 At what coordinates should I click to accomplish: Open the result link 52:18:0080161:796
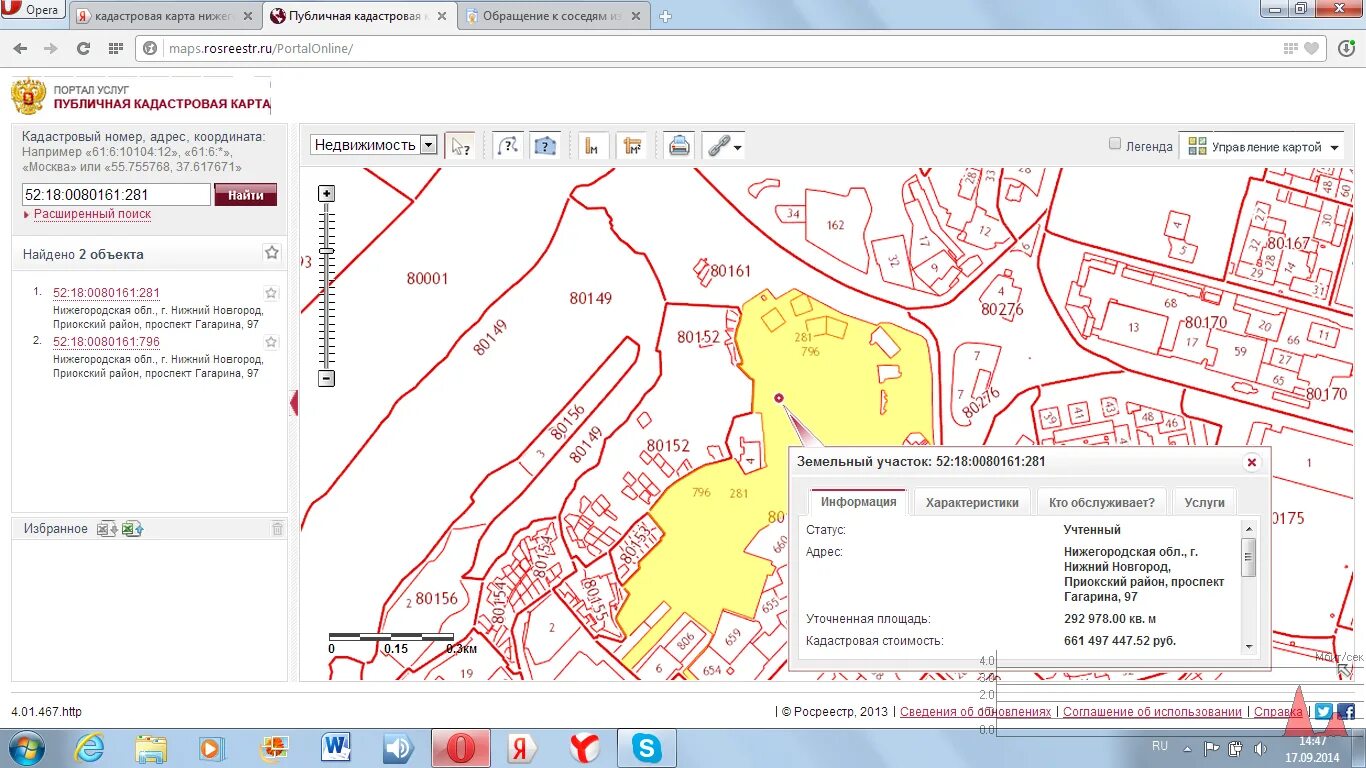coord(106,342)
